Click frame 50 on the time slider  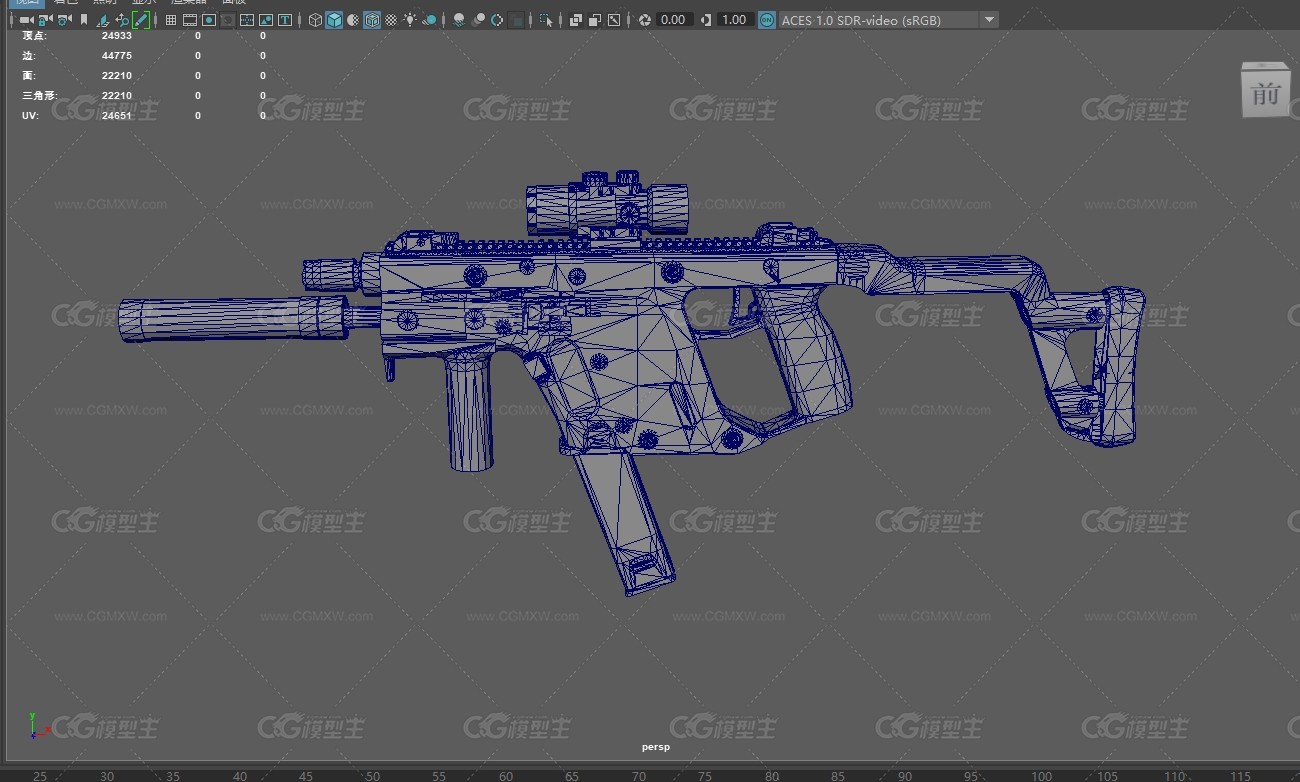tap(373, 775)
